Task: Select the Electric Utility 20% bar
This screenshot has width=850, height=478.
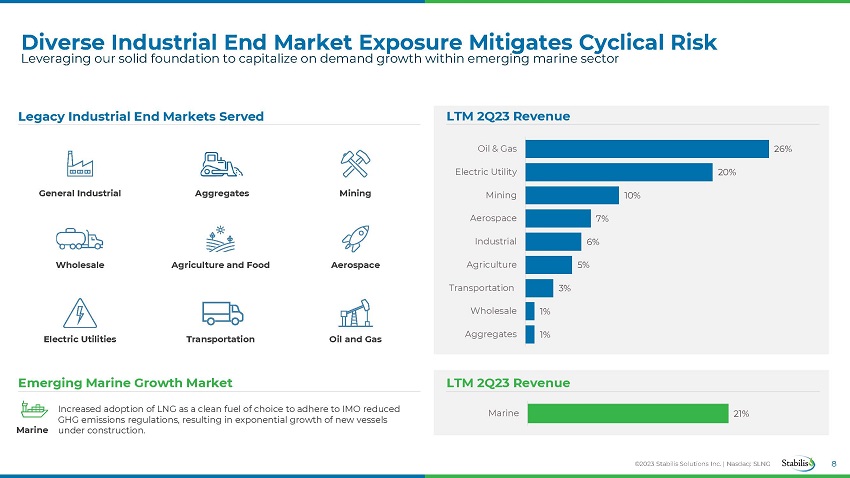Action: coord(618,172)
